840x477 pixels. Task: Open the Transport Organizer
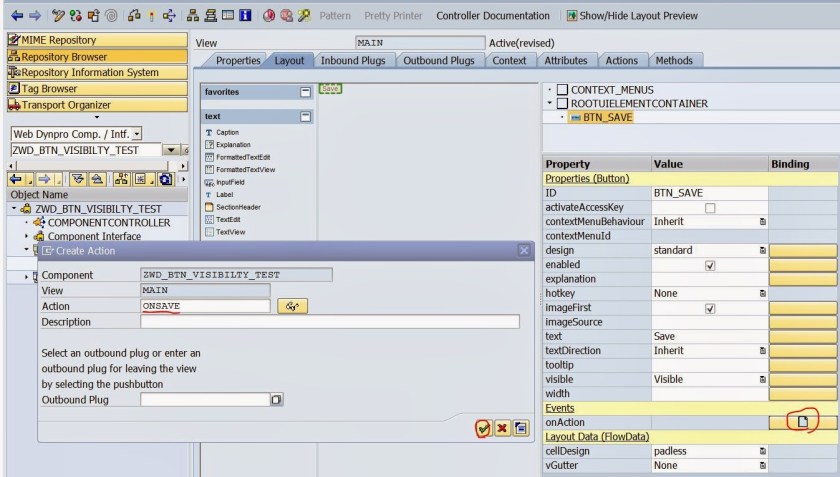98,105
